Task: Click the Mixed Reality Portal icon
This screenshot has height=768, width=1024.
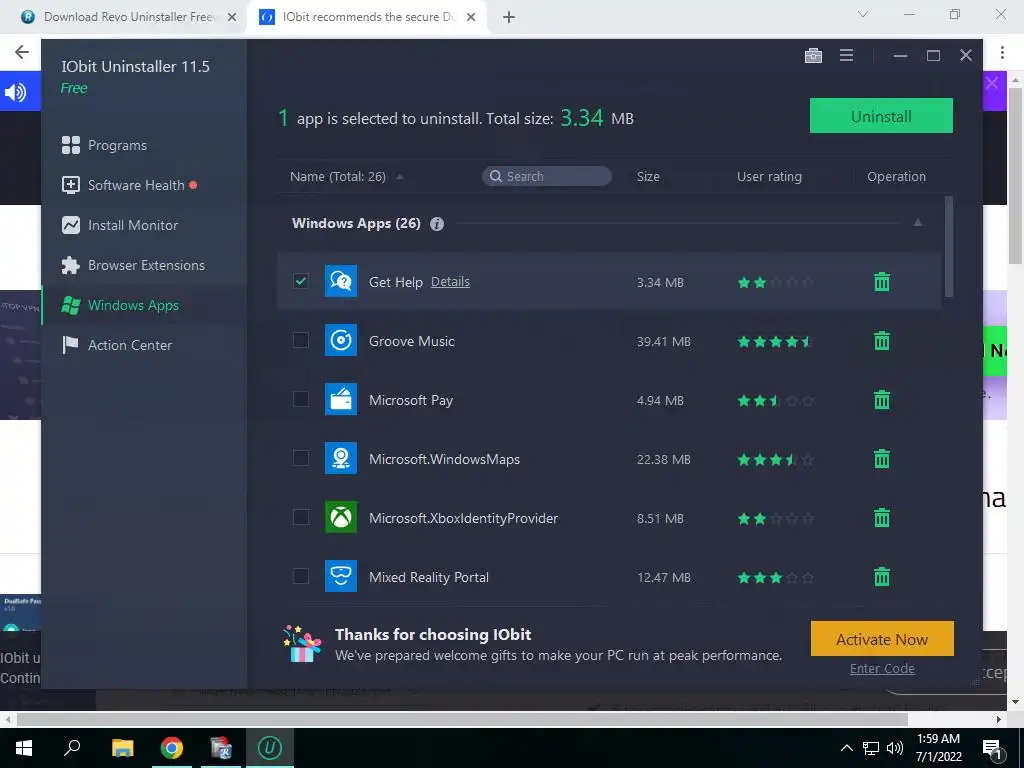Action: pos(341,576)
